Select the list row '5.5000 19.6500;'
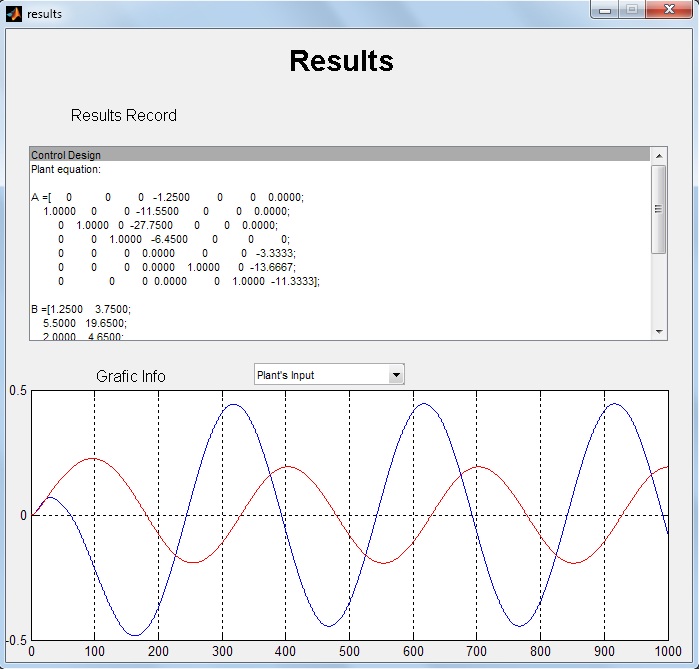The image size is (699, 669). tap(86, 324)
